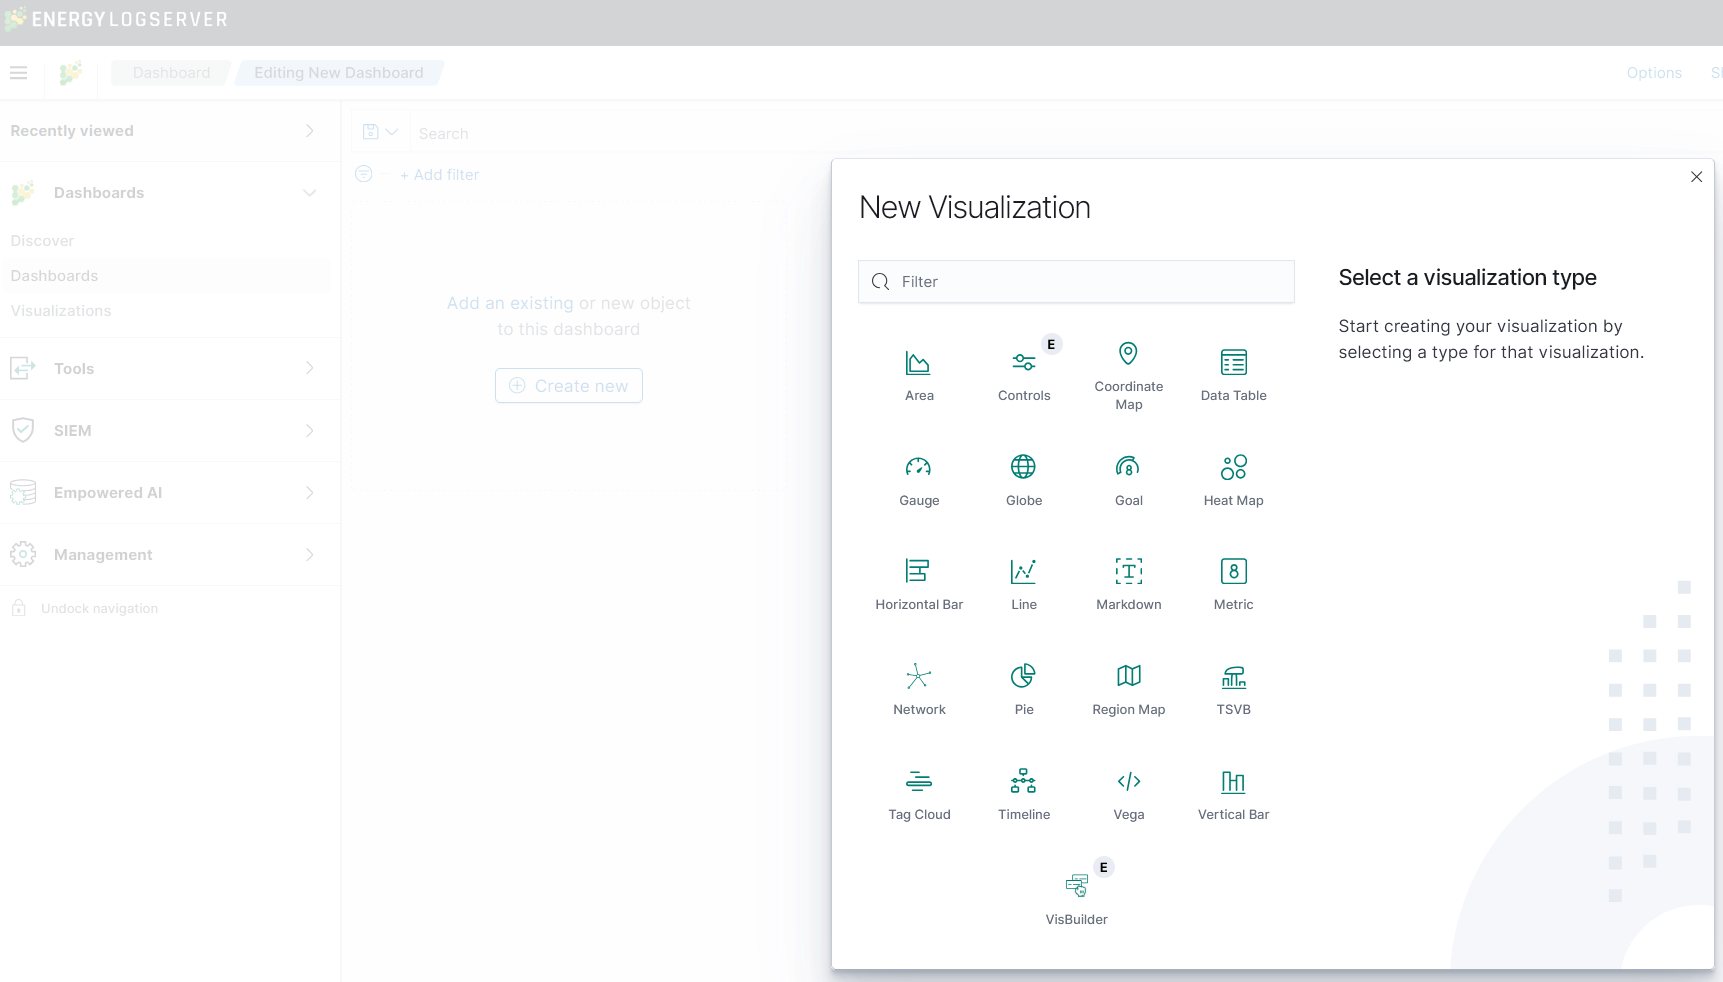Expand the Recently viewed section
This screenshot has width=1723, height=982.
tap(309, 131)
